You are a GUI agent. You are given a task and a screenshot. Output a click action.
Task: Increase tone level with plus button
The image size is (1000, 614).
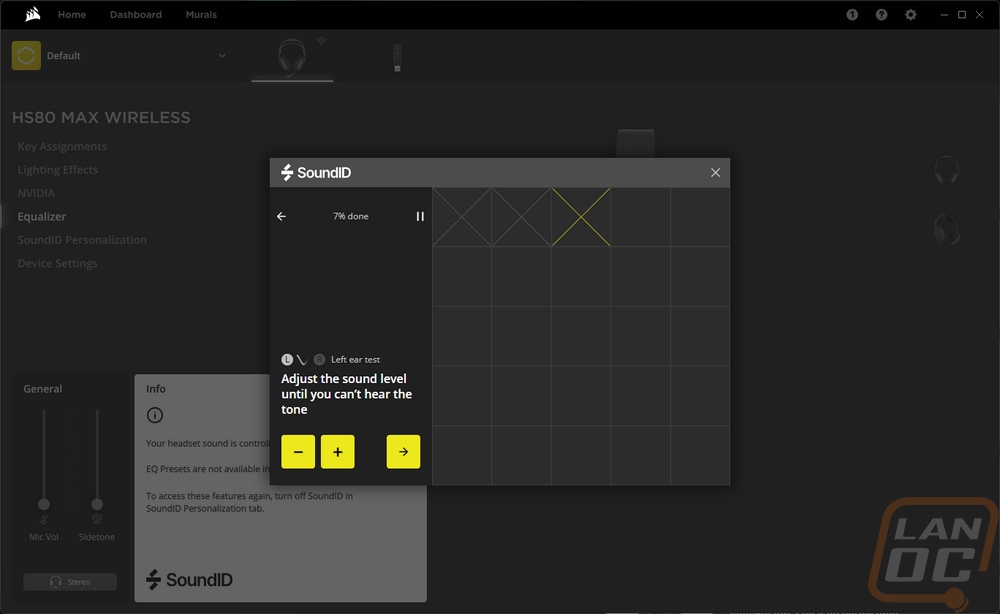pyautogui.click(x=337, y=451)
